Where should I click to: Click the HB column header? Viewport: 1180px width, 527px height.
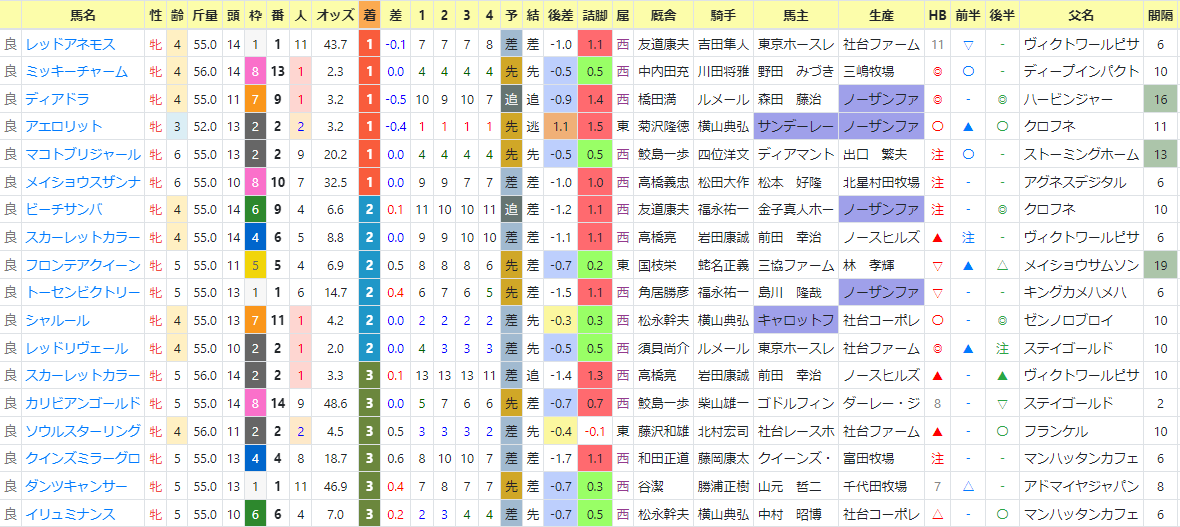point(937,14)
